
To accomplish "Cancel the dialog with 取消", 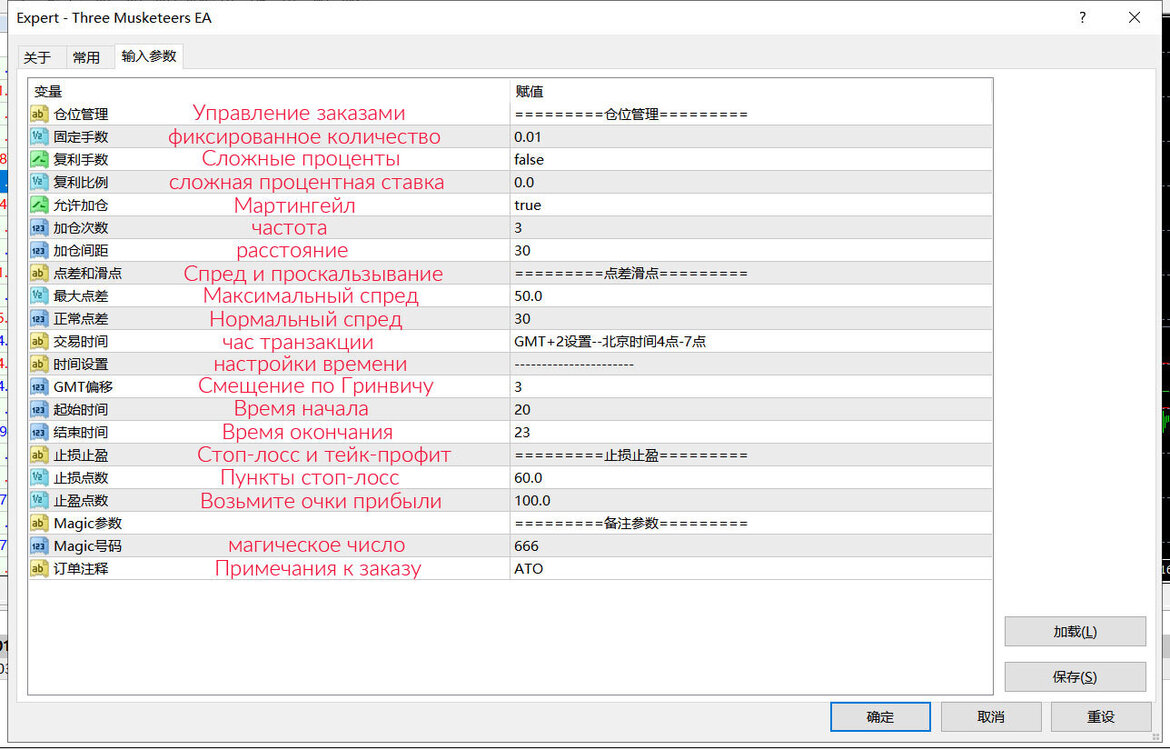I will coord(991,717).
